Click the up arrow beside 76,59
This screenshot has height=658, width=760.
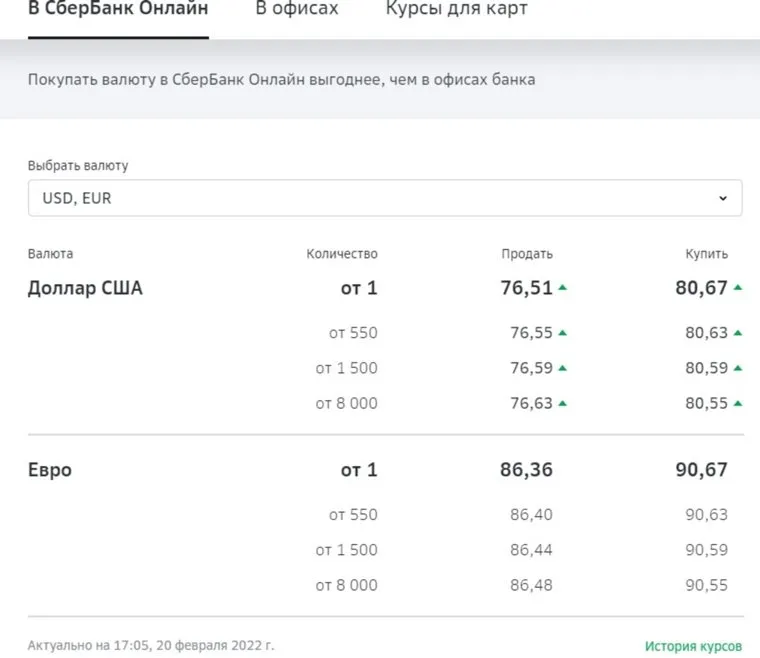(563, 368)
